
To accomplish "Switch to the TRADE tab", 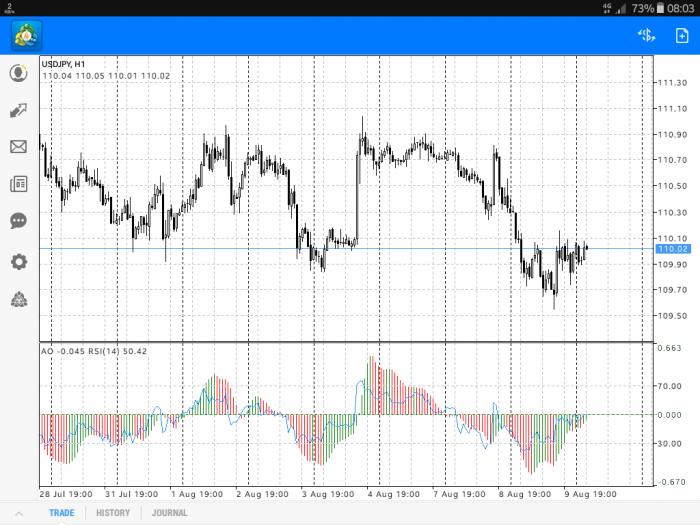I will [x=62, y=512].
